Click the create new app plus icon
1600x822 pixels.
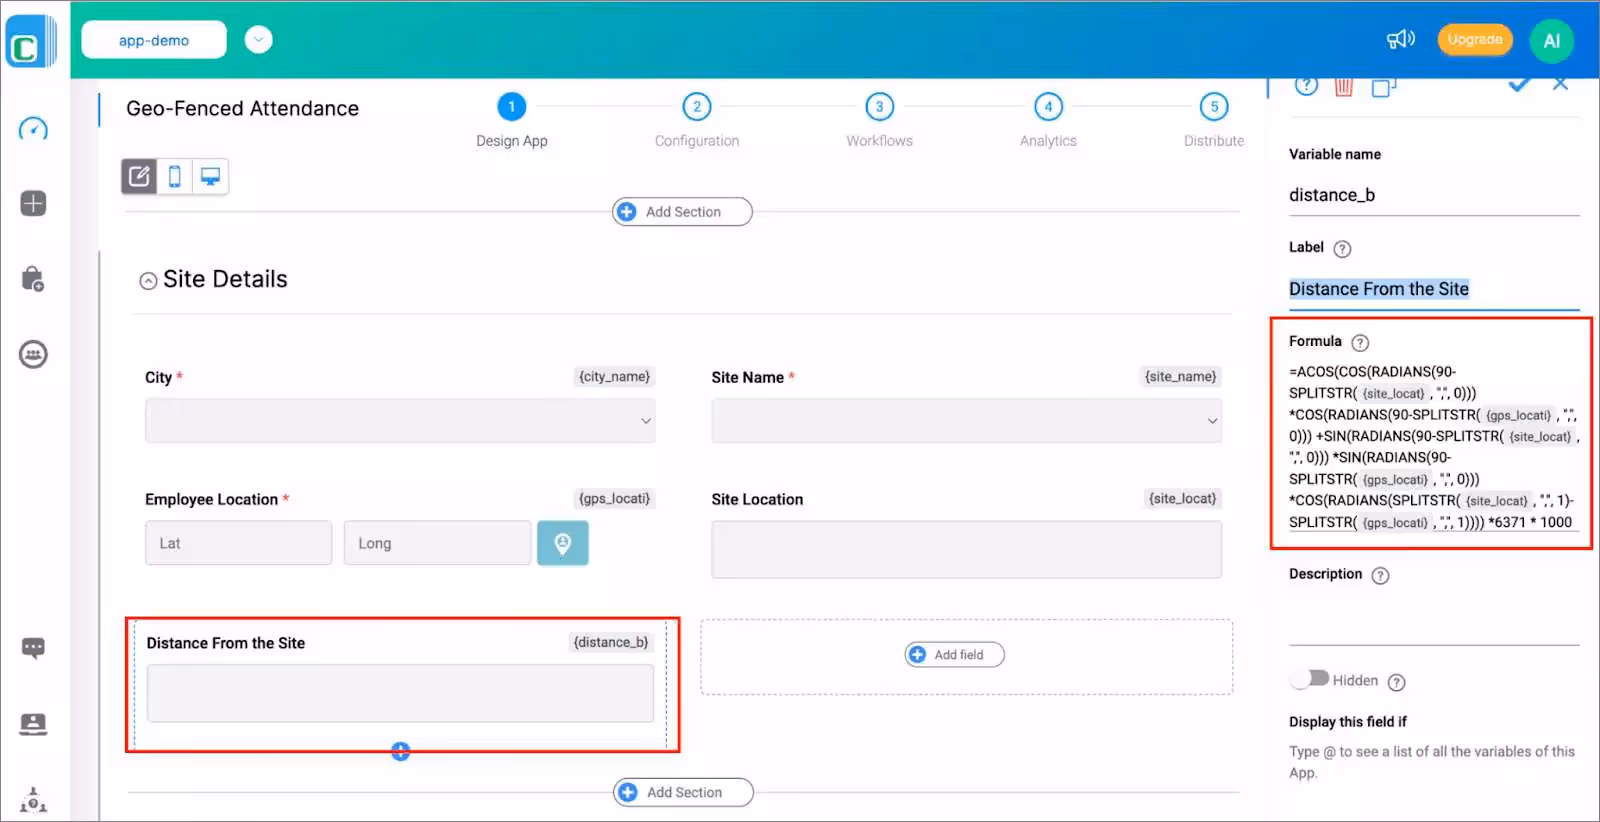(x=33, y=204)
